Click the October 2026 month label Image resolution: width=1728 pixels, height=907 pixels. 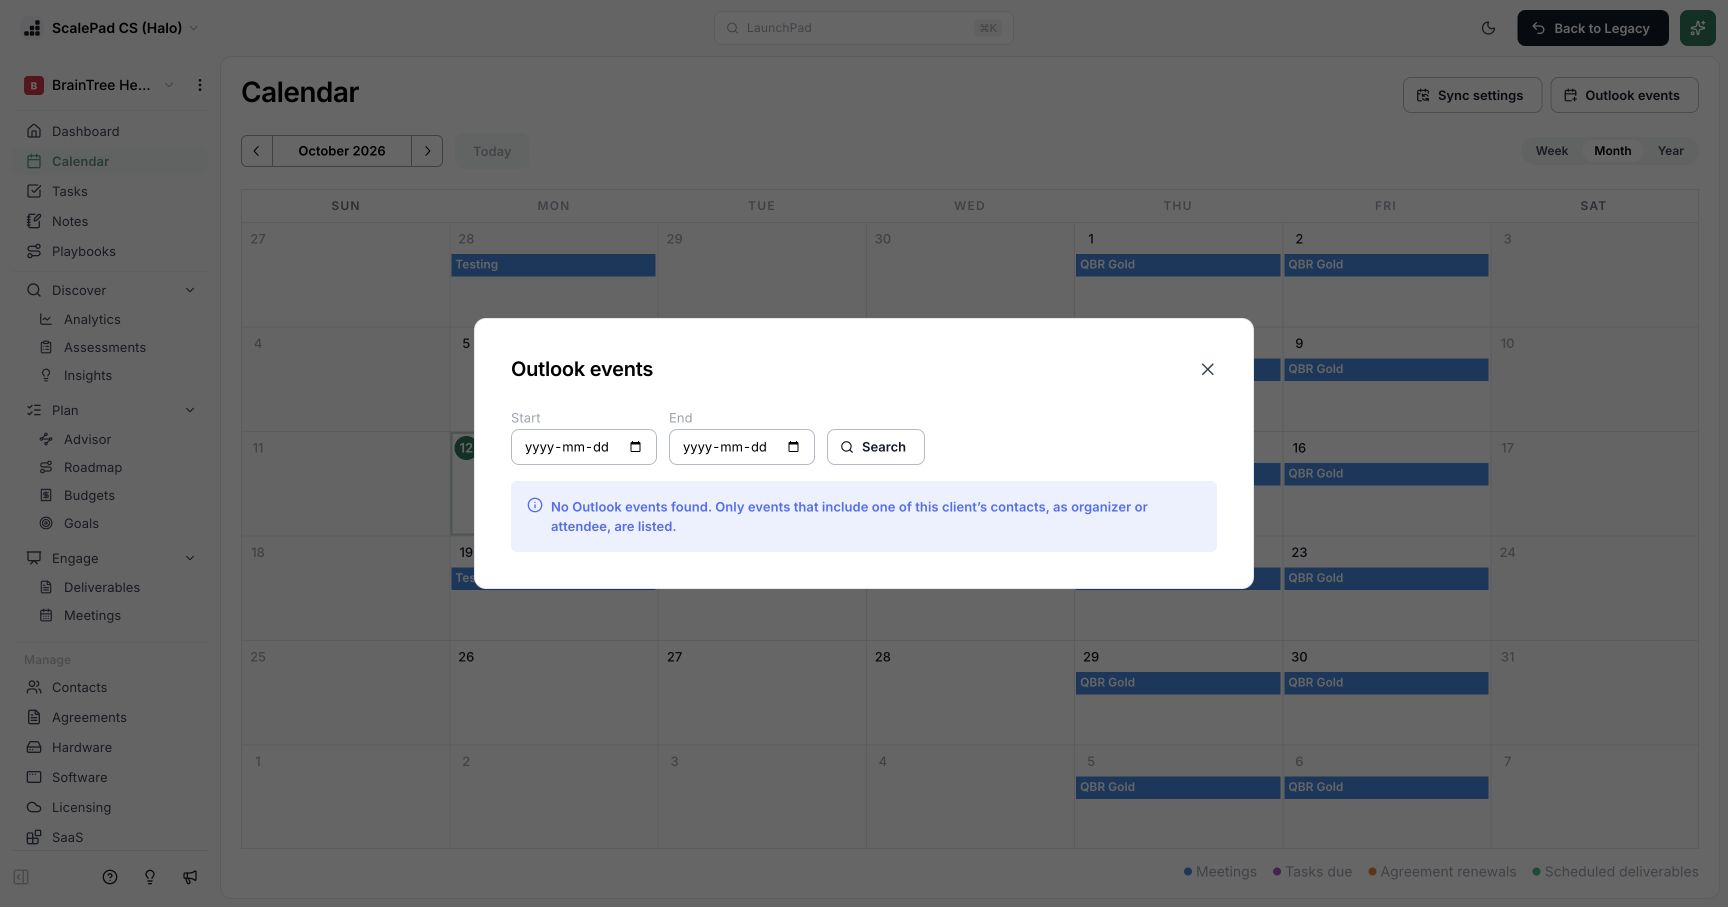pyautogui.click(x=342, y=151)
